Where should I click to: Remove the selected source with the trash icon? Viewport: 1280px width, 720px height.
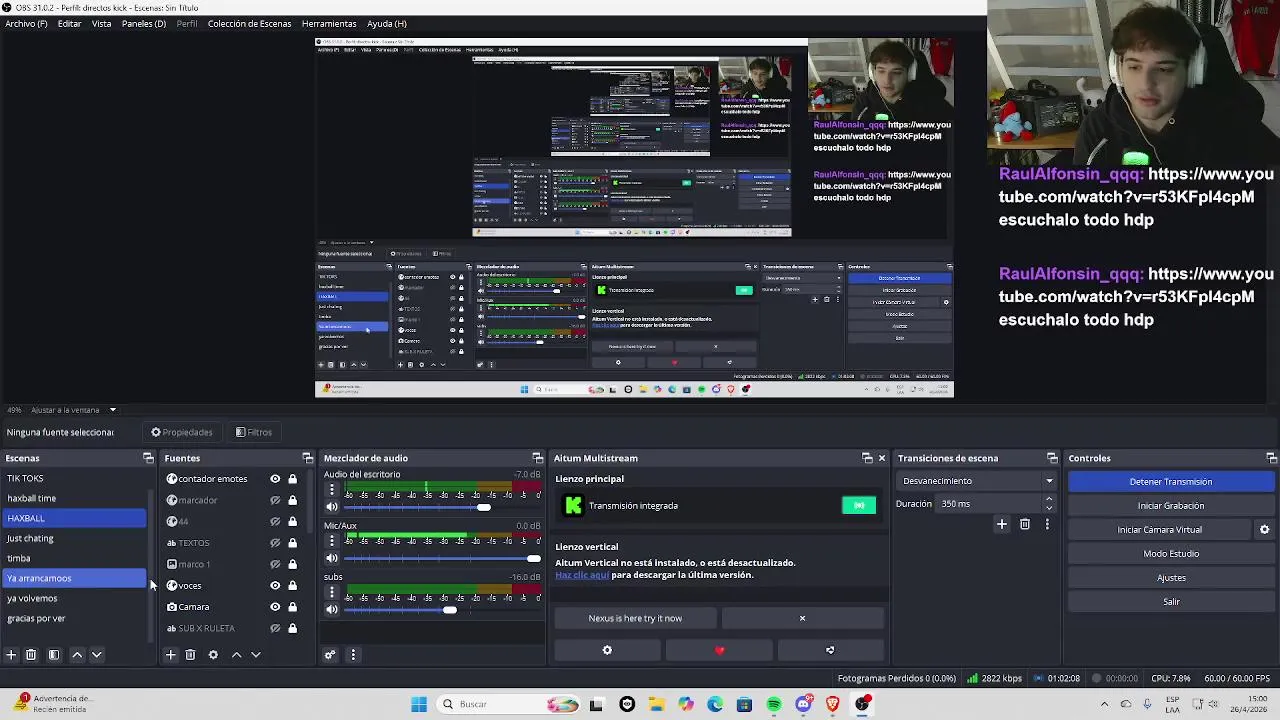click(x=190, y=655)
